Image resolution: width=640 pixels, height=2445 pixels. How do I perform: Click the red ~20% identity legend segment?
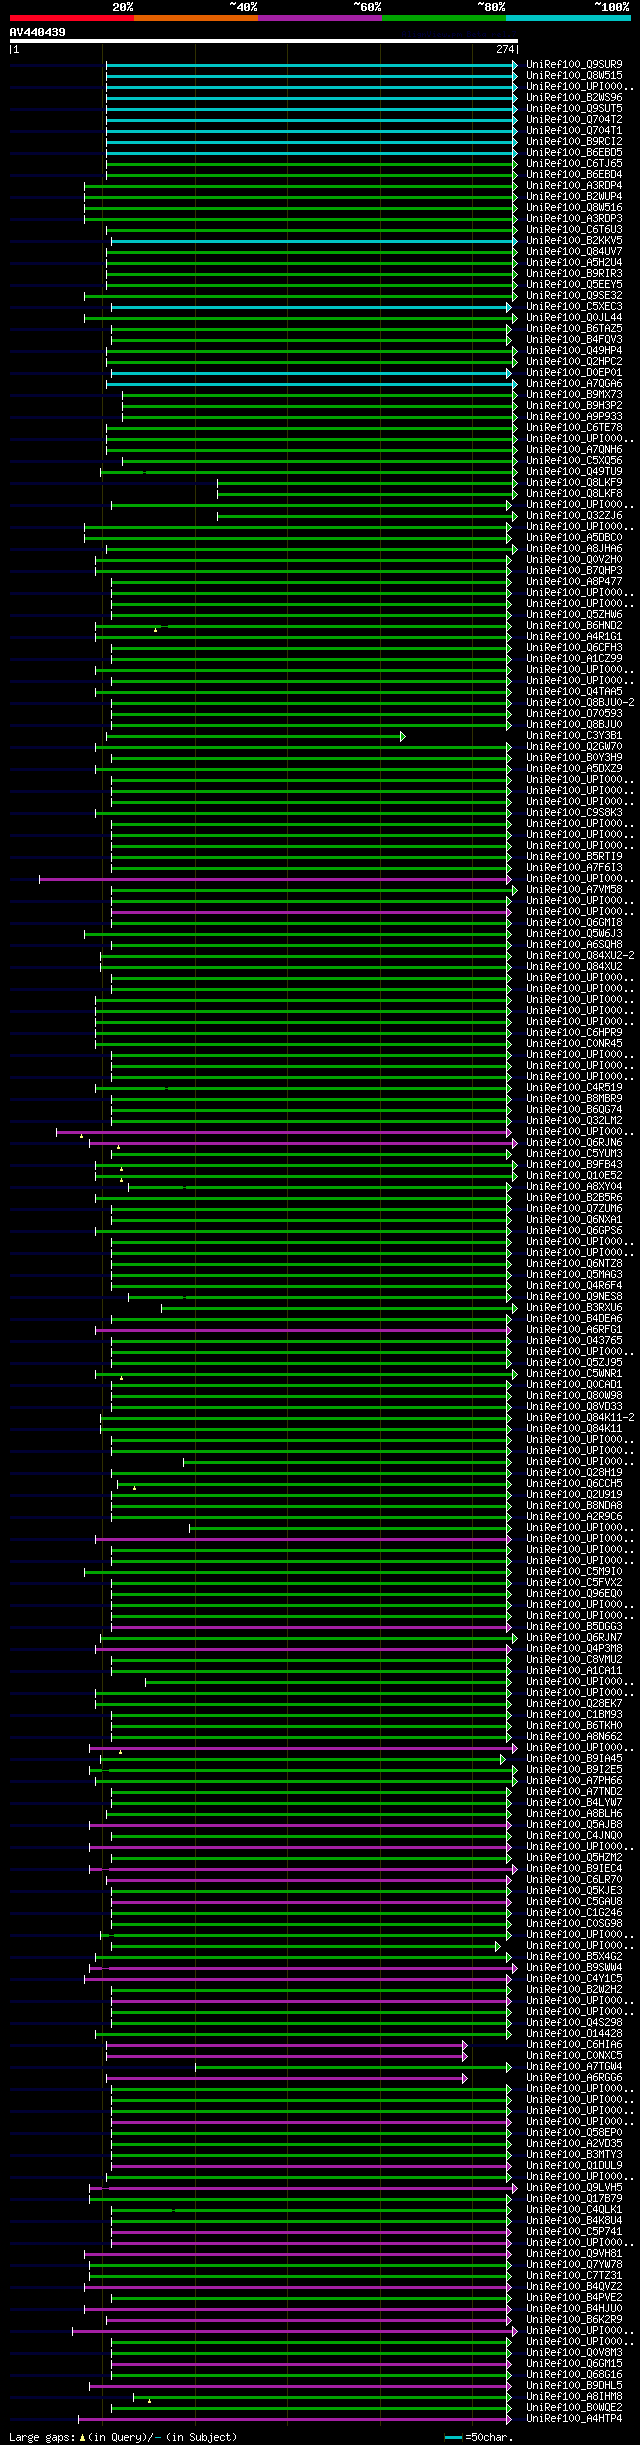[71, 18]
